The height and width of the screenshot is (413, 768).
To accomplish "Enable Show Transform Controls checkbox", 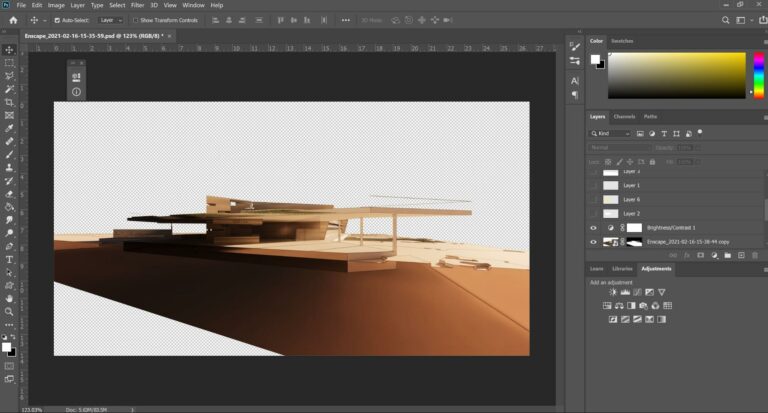I will pos(136,21).
